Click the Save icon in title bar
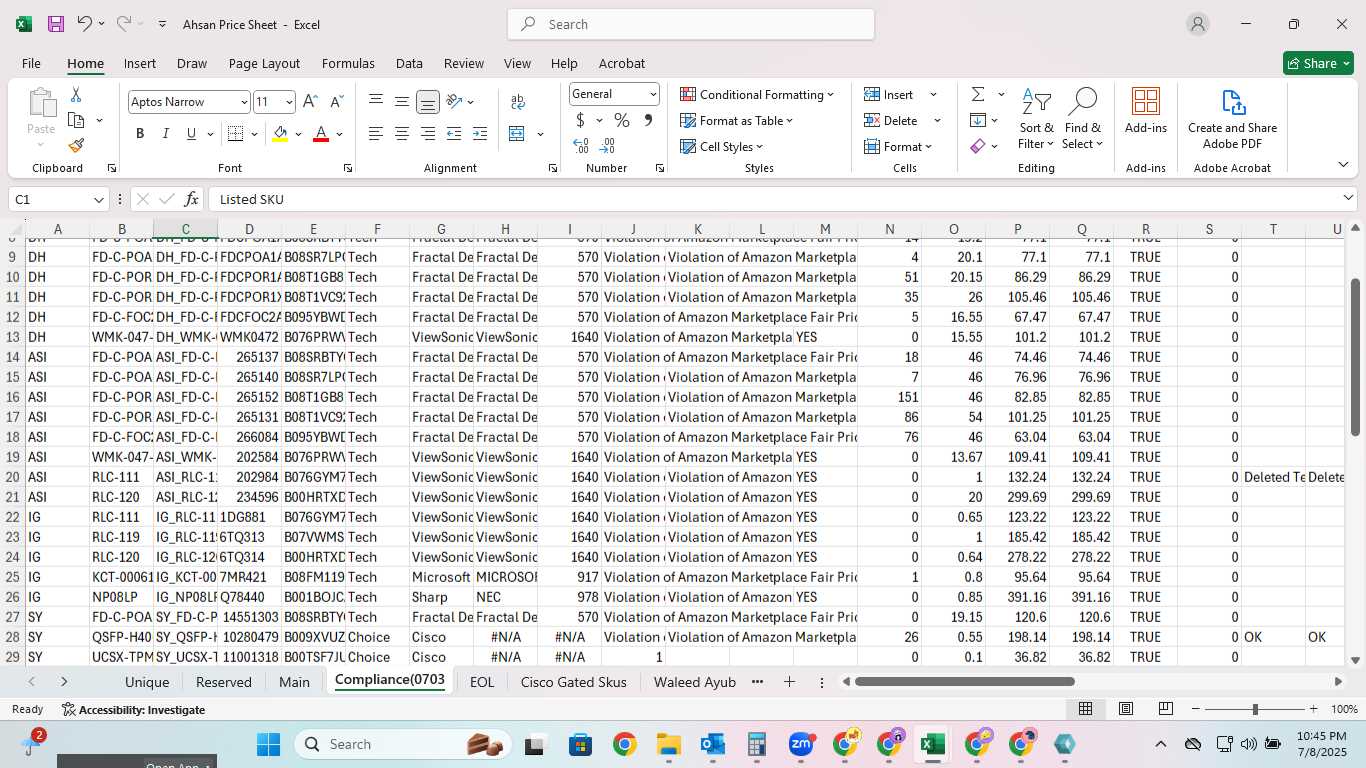Screen dimensions: 1366x768 (x=56, y=24)
